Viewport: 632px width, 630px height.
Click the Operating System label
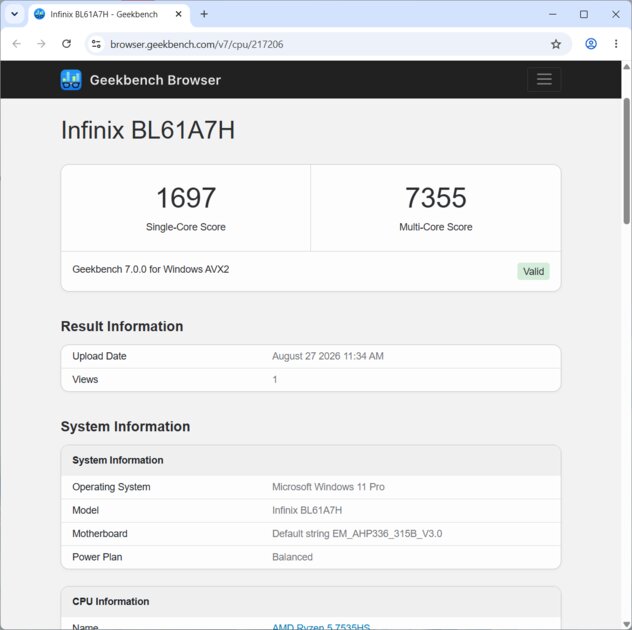[111, 487]
